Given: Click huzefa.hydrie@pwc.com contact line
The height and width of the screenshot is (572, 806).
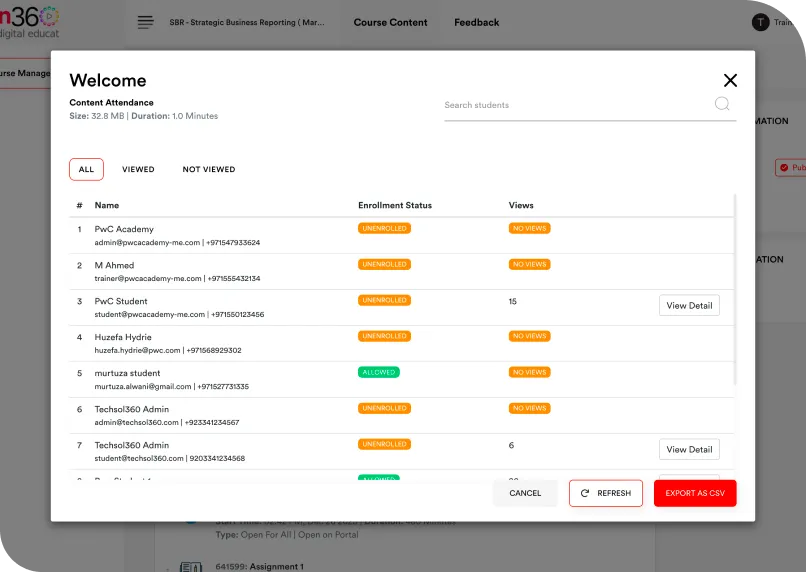Looking at the screenshot, I should (x=168, y=350).
